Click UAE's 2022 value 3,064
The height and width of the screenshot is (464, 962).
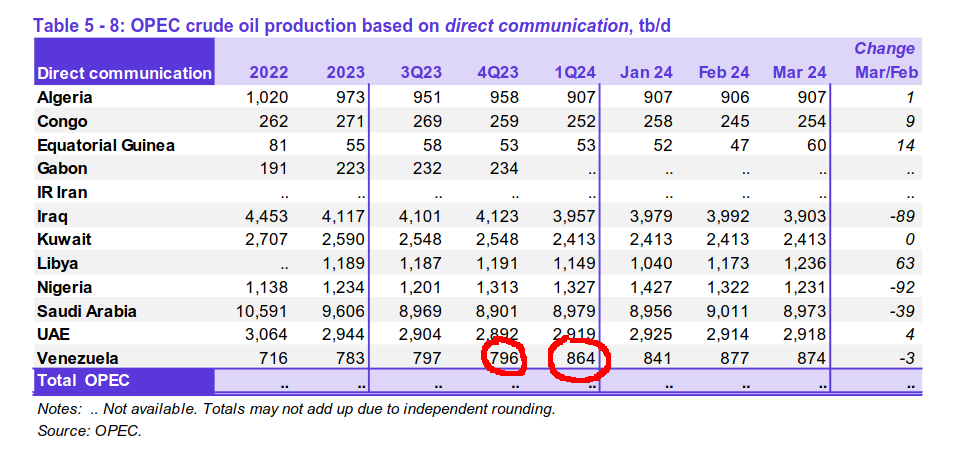coord(266,334)
